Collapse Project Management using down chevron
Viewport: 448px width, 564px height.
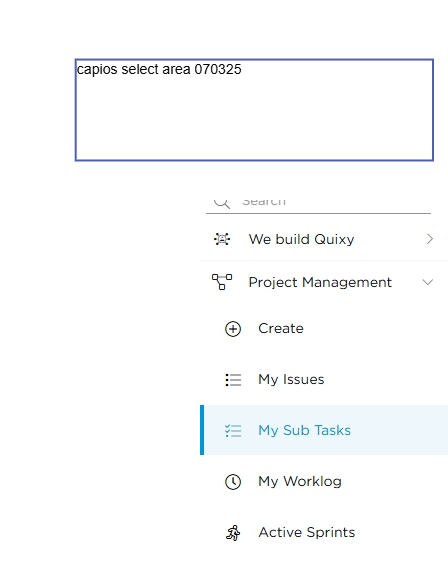428,282
